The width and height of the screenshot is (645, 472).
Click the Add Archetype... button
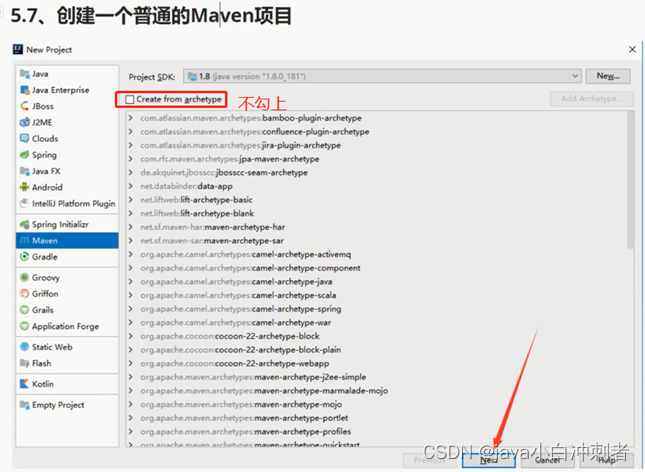coord(592,99)
